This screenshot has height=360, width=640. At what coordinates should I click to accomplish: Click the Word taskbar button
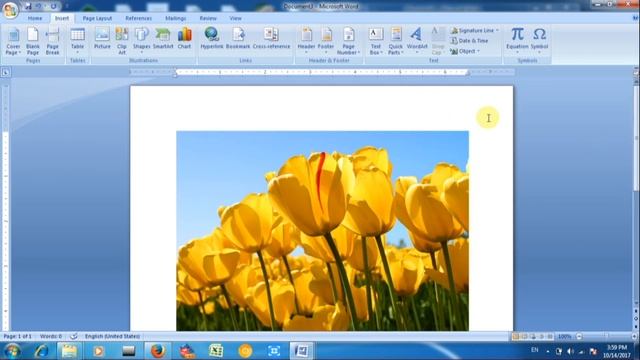302,351
